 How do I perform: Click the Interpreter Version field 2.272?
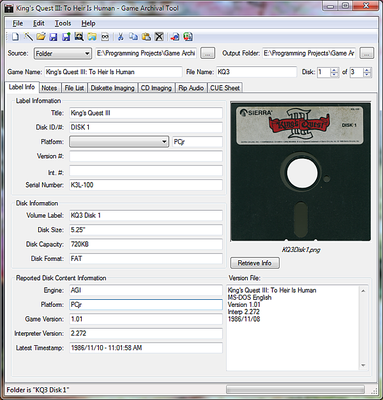point(146,333)
